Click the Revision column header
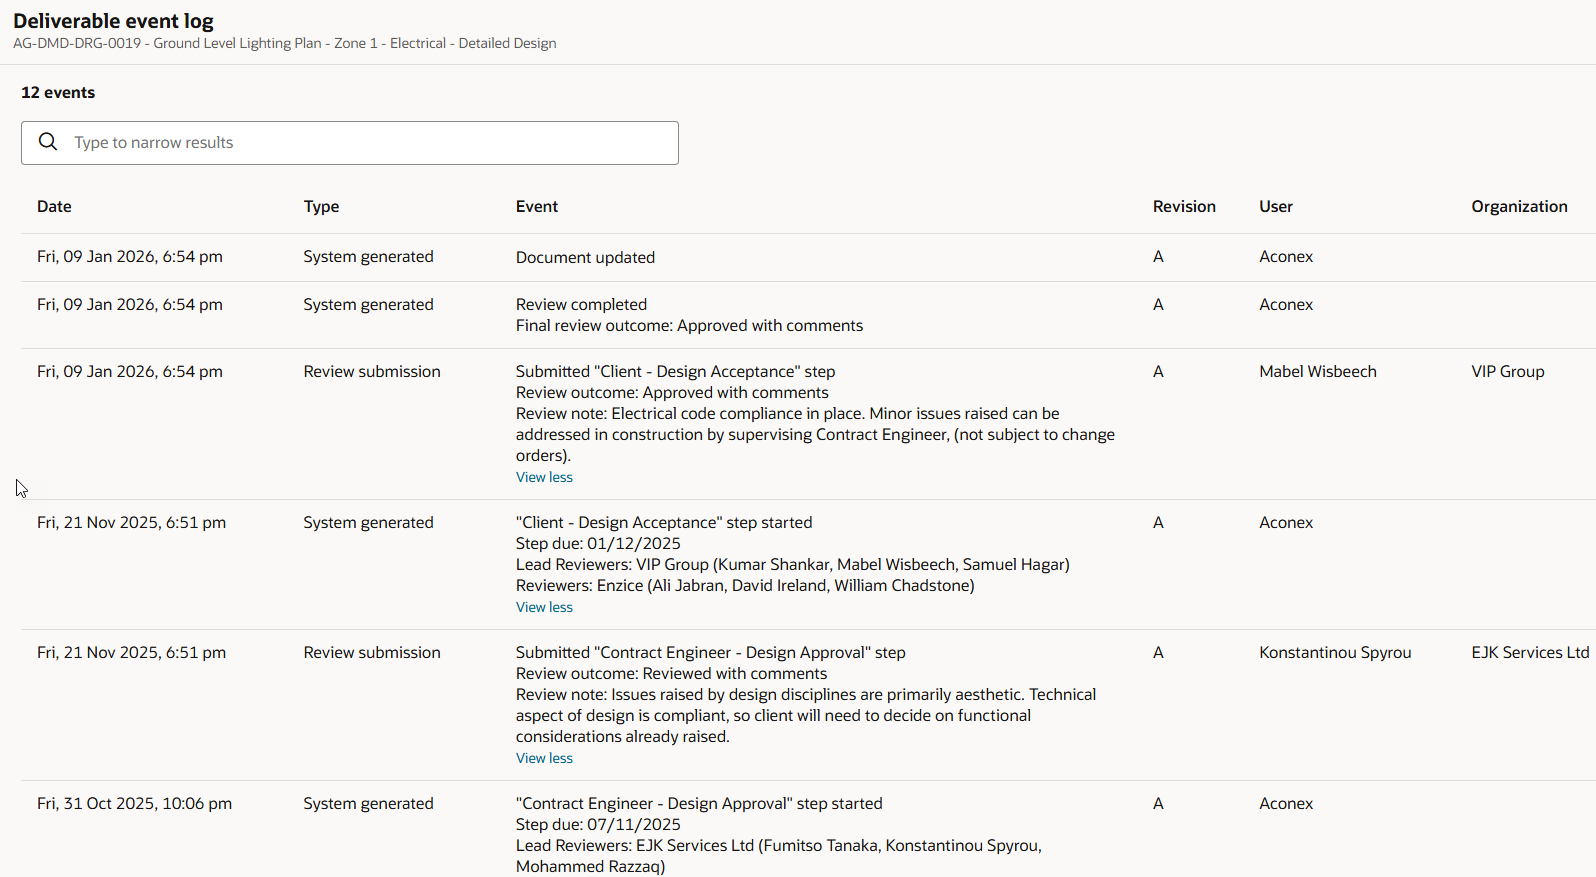1596x877 pixels. tap(1184, 206)
